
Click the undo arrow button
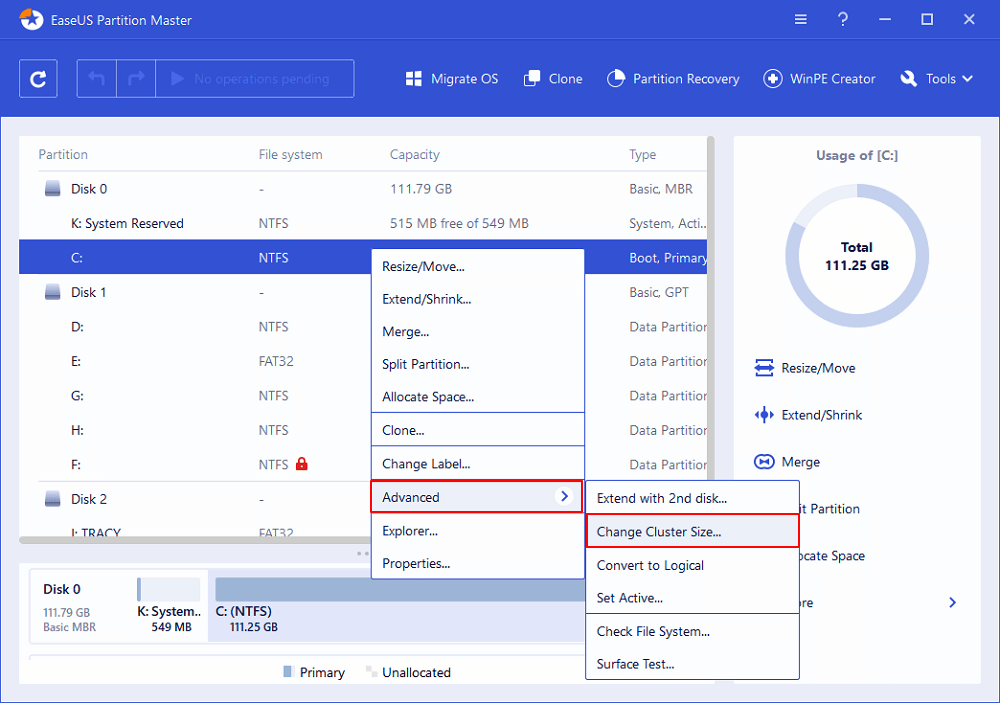97,79
